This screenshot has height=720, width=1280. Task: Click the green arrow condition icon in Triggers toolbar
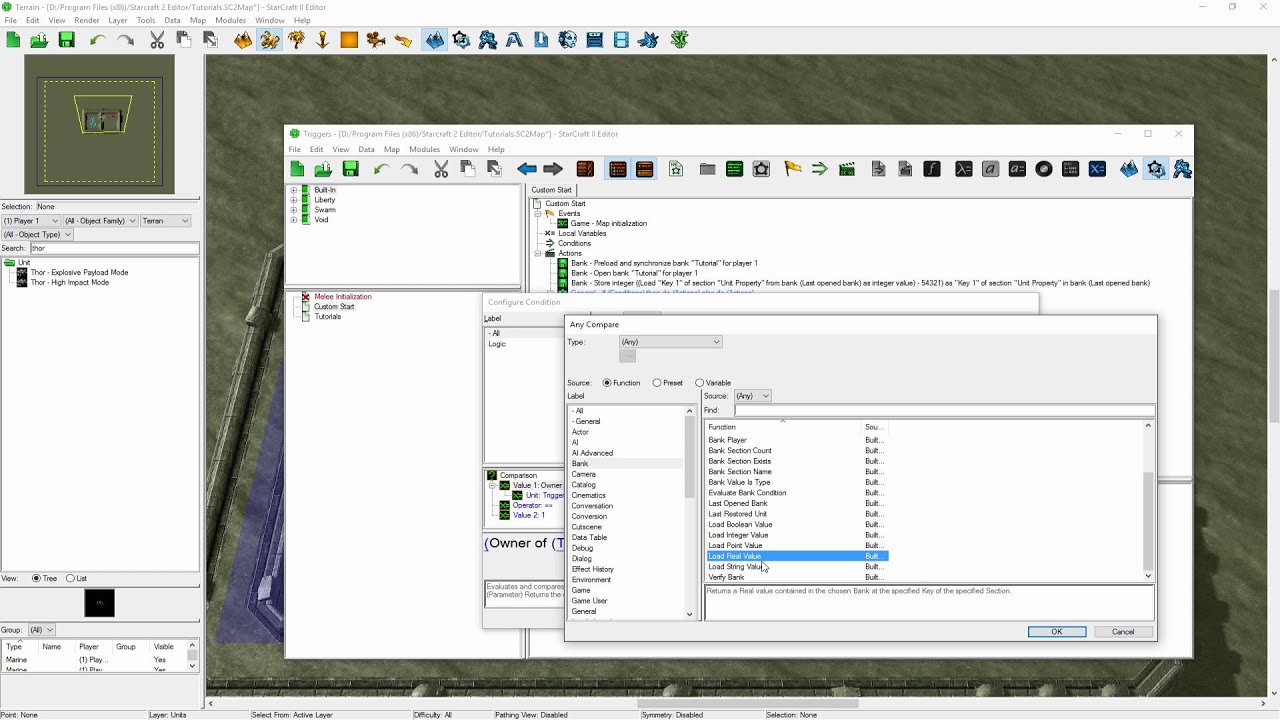pos(820,169)
